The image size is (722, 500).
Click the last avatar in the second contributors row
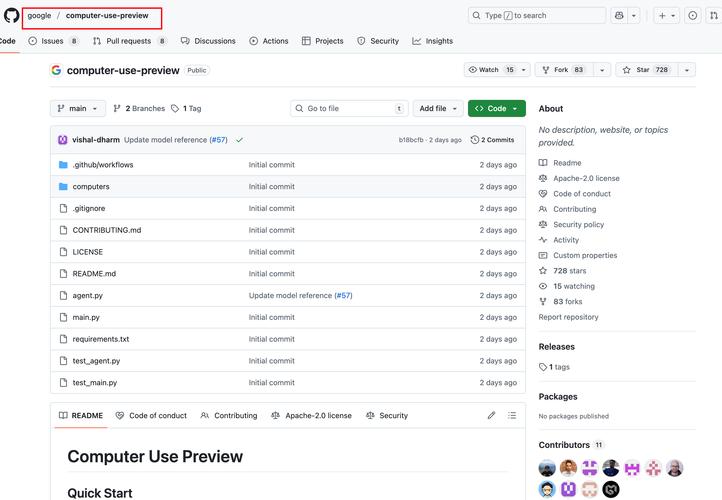click(x=611, y=489)
